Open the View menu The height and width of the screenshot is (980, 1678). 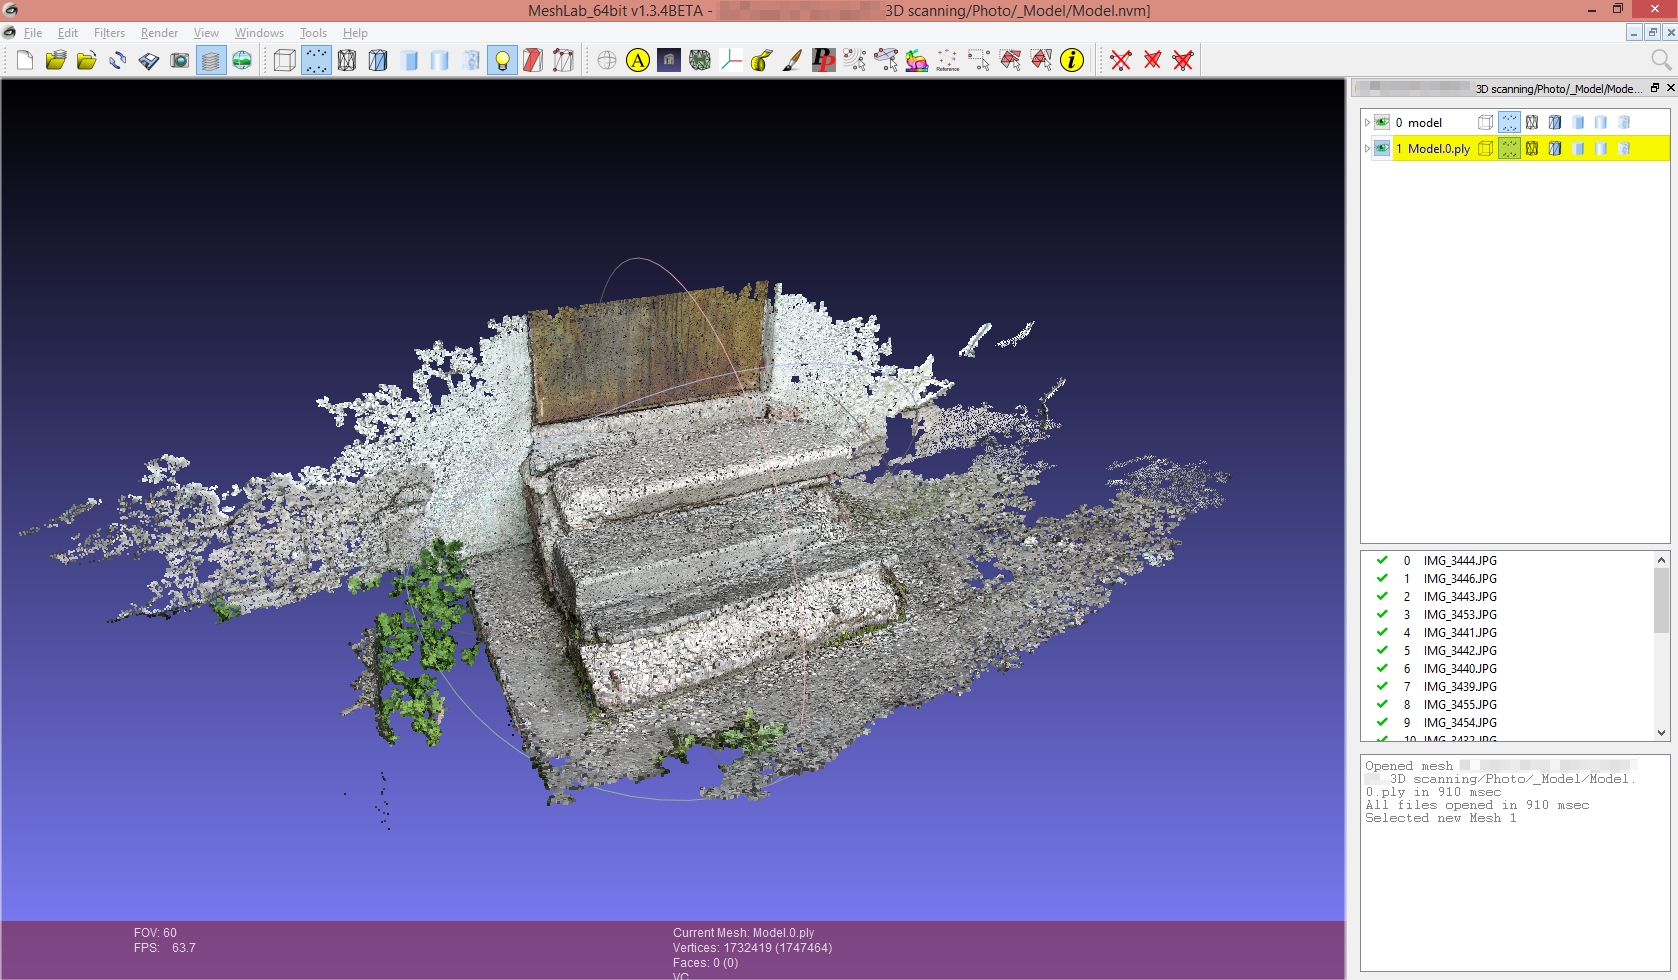point(206,33)
